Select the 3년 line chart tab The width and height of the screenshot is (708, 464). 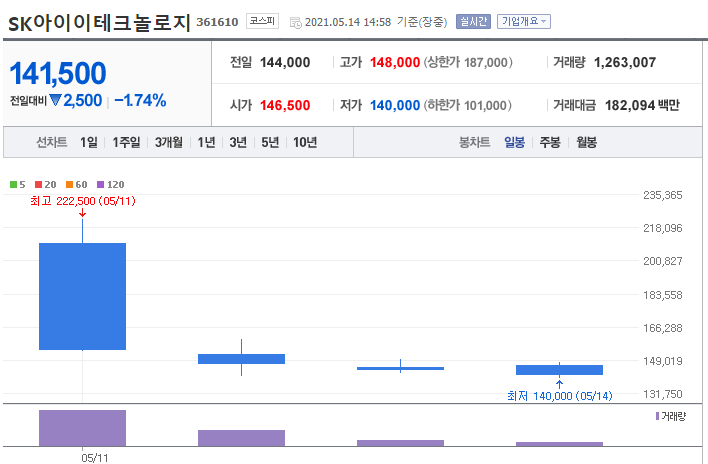point(238,142)
